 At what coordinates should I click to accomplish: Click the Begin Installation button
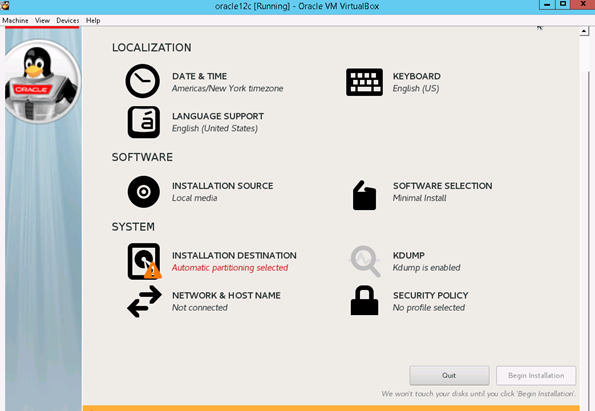point(536,375)
